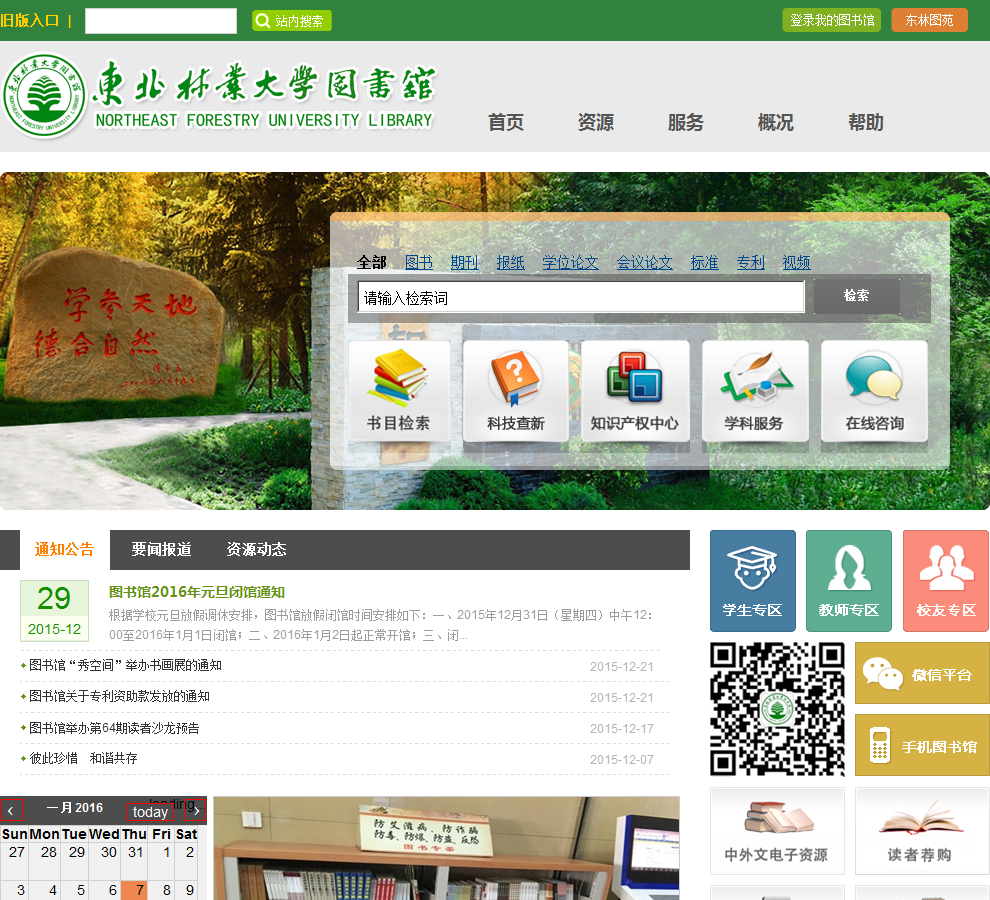The height and width of the screenshot is (900, 990).
Task: Open the 图书馆举办第64期读者沙龙预告 notice
Action: 114,728
